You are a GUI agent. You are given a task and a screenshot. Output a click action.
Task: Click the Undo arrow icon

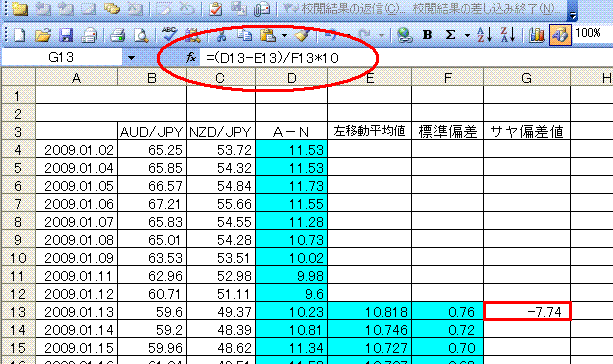pyautogui.click(x=331, y=36)
